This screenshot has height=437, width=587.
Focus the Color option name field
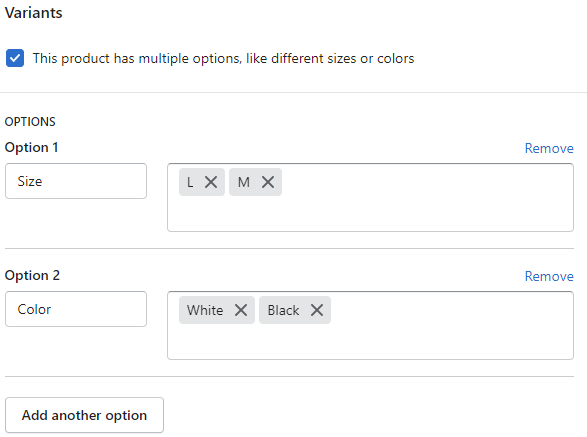click(x=76, y=309)
